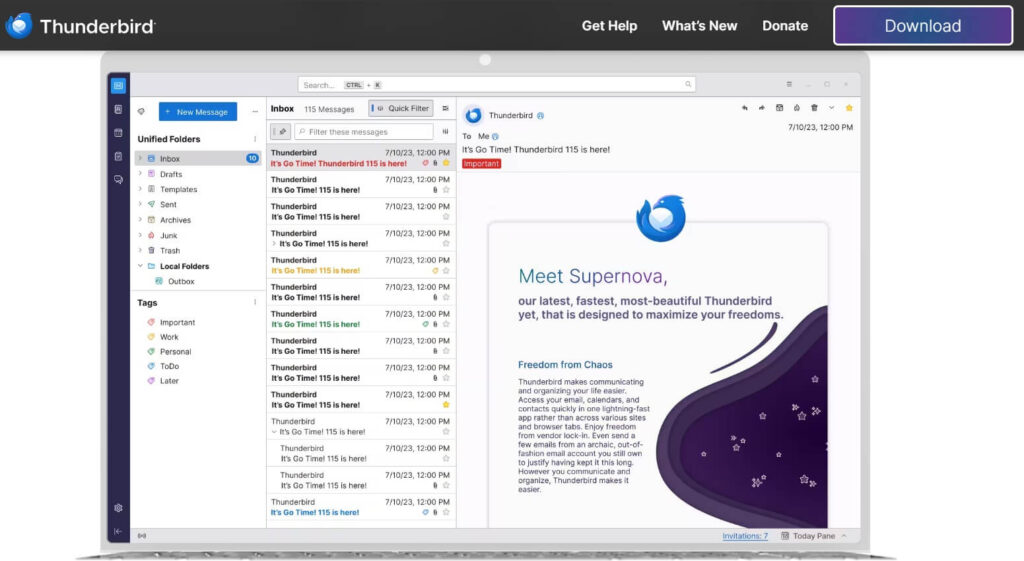Mark the open message as junk

[x=797, y=108]
